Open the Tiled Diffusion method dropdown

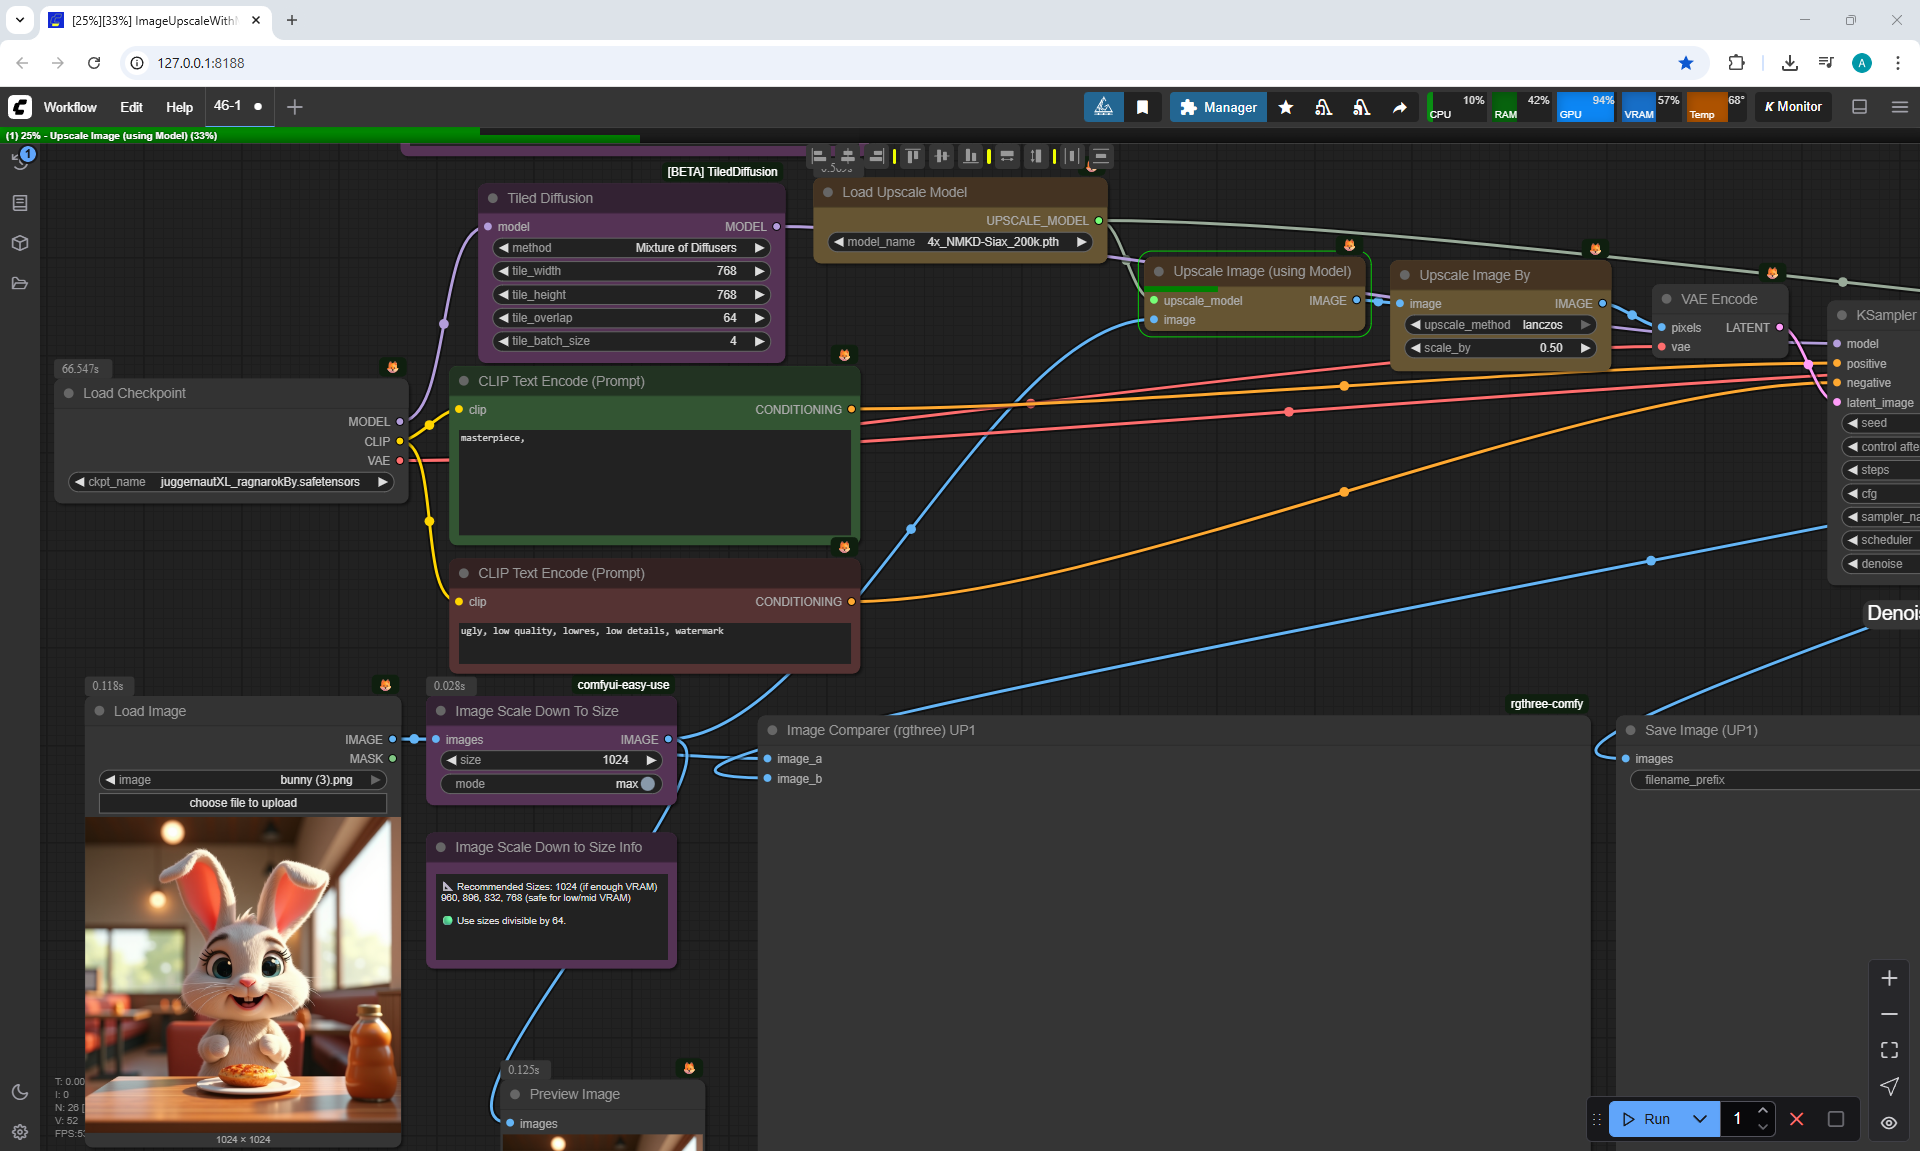tap(632, 248)
